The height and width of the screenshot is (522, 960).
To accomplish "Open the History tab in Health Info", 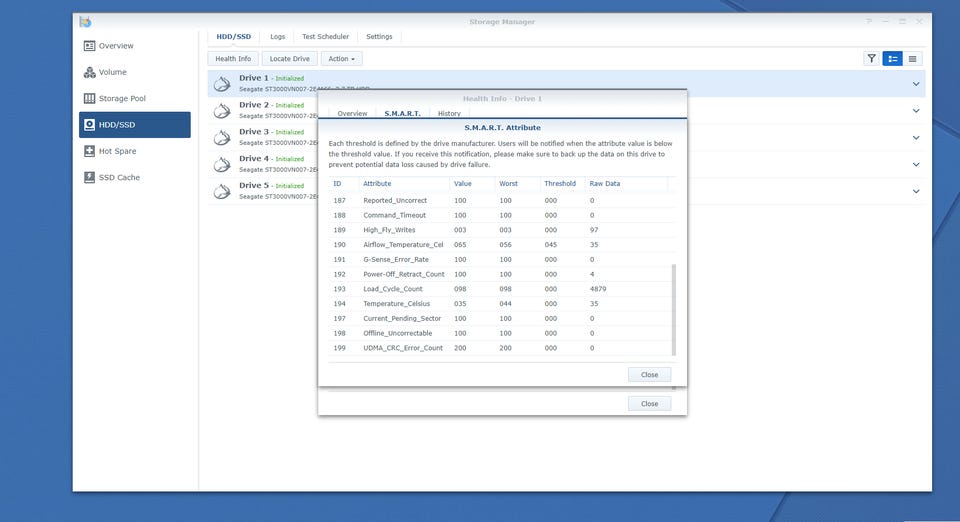I will pyautogui.click(x=449, y=114).
